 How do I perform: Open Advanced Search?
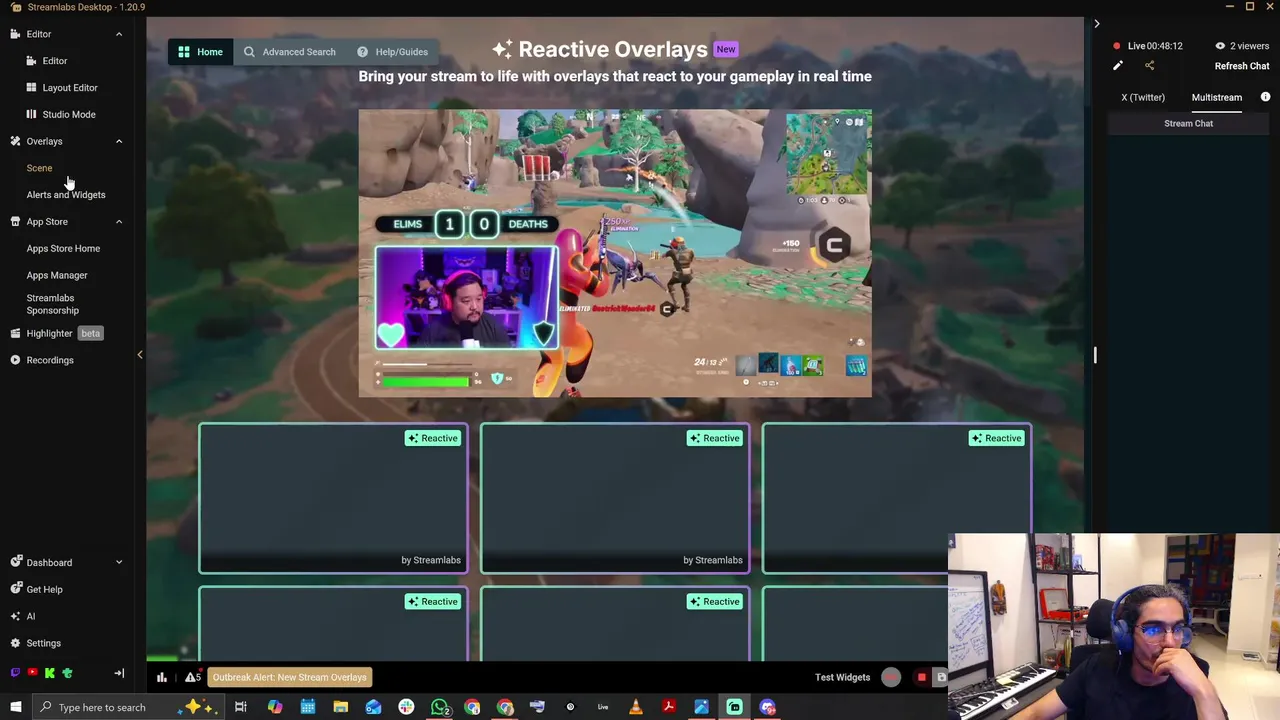(290, 52)
